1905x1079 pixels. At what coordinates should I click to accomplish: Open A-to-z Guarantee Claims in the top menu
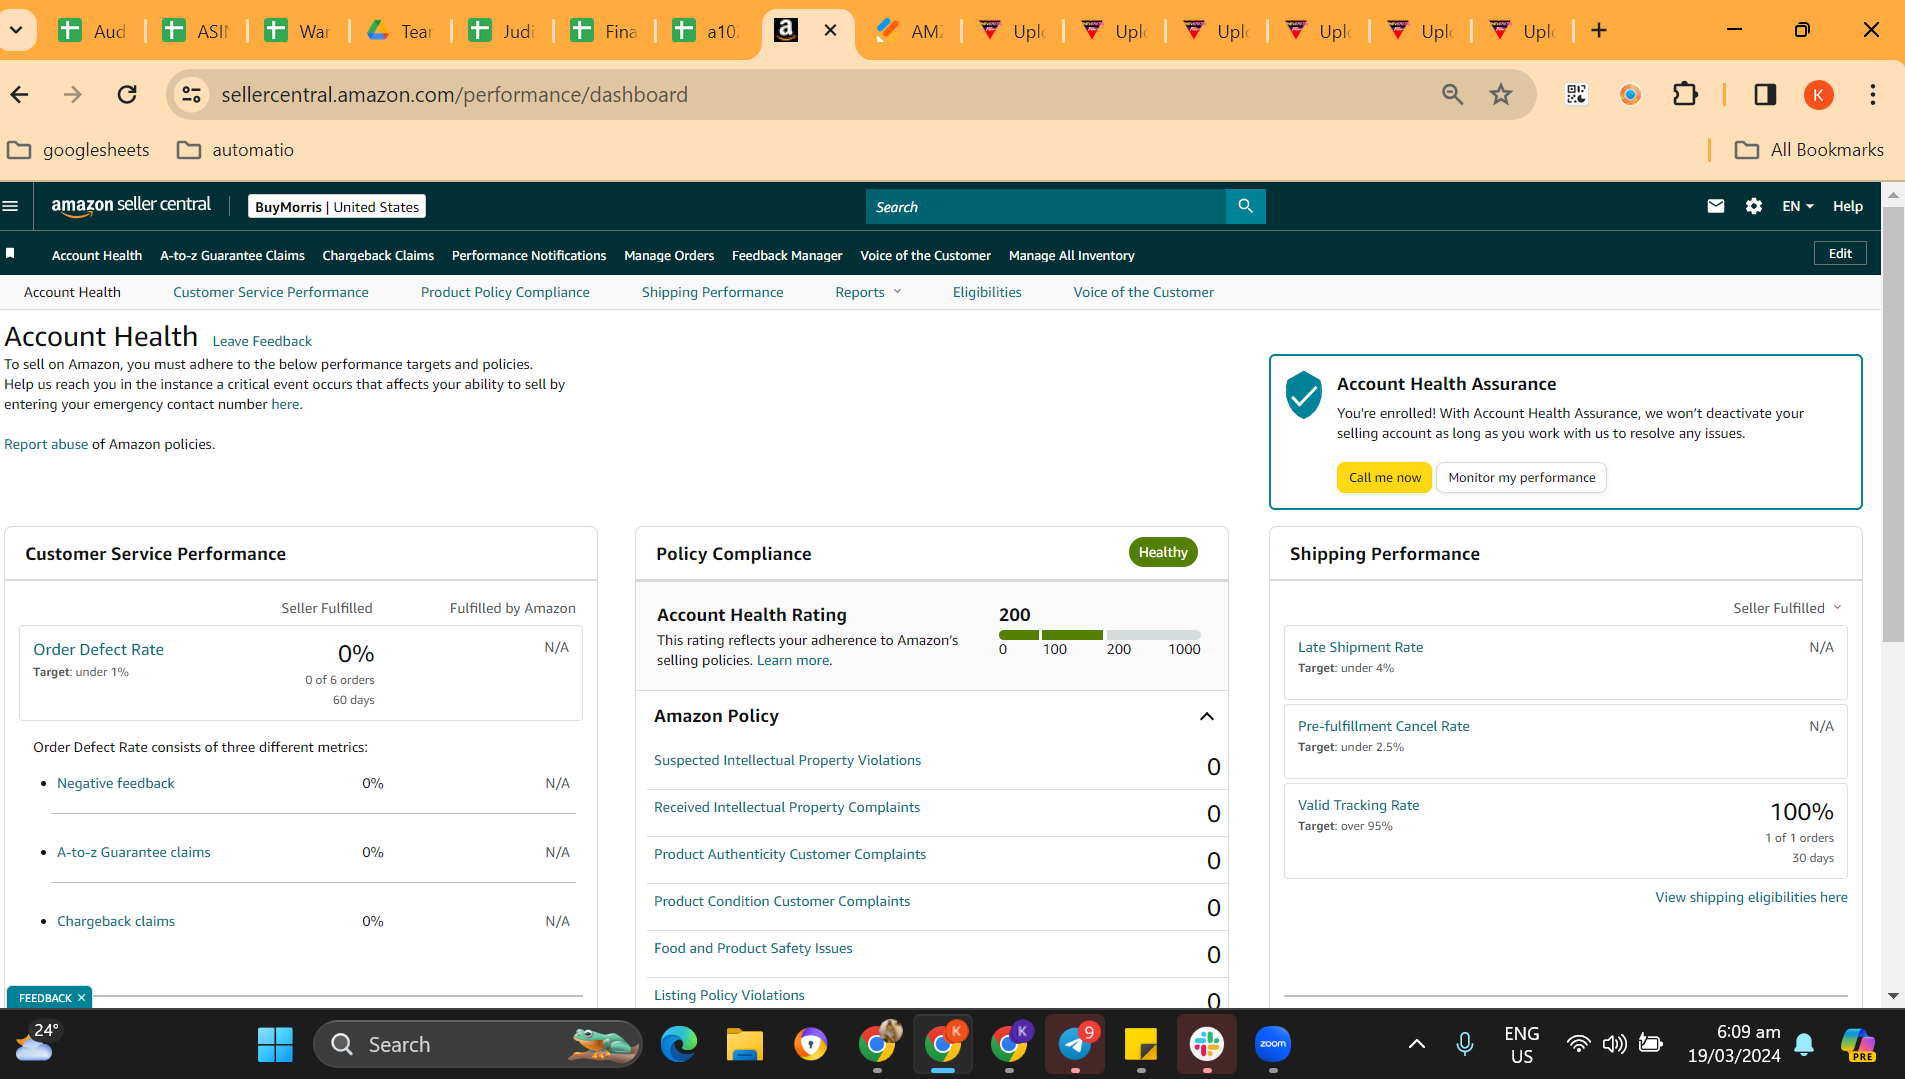tap(232, 255)
